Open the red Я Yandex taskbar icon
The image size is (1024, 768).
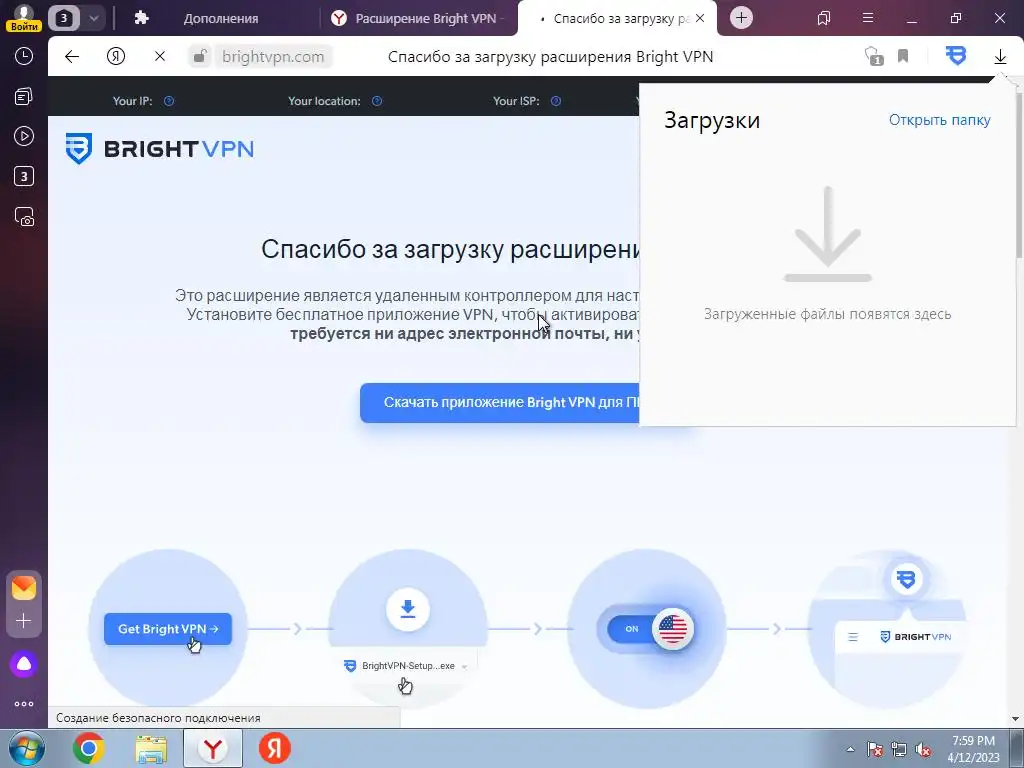click(x=274, y=748)
